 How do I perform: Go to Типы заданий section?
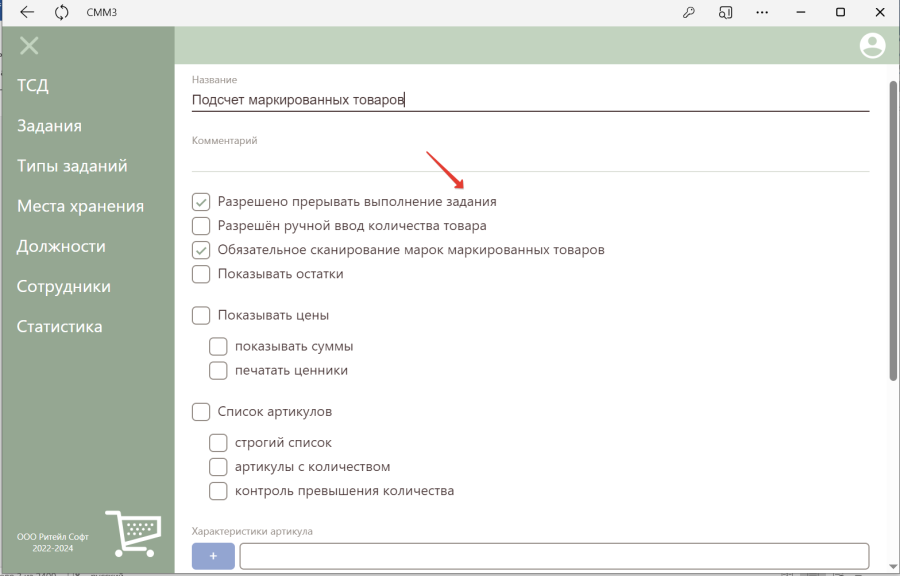72,166
